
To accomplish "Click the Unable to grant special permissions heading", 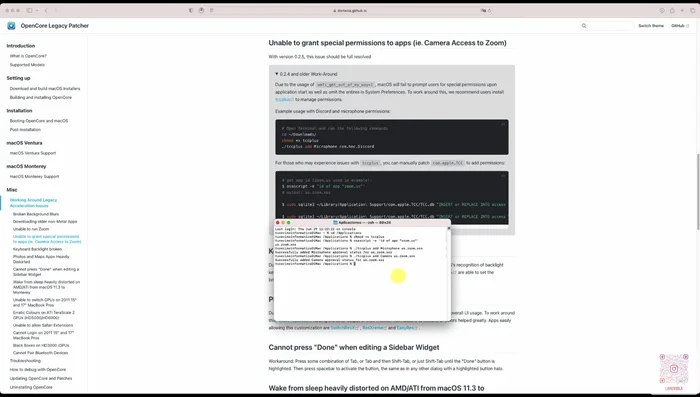I will coord(388,43).
